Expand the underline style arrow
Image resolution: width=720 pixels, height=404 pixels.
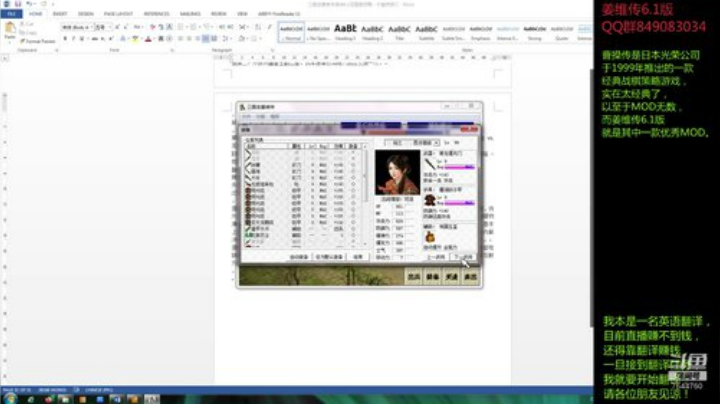click(x=86, y=39)
